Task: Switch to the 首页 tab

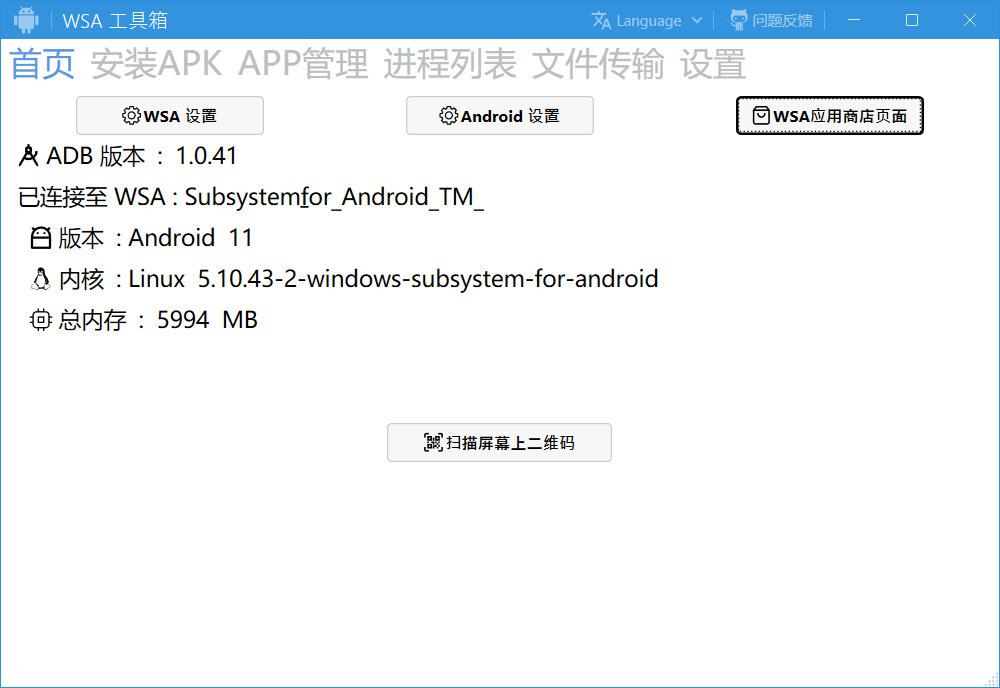Action: [42, 64]
